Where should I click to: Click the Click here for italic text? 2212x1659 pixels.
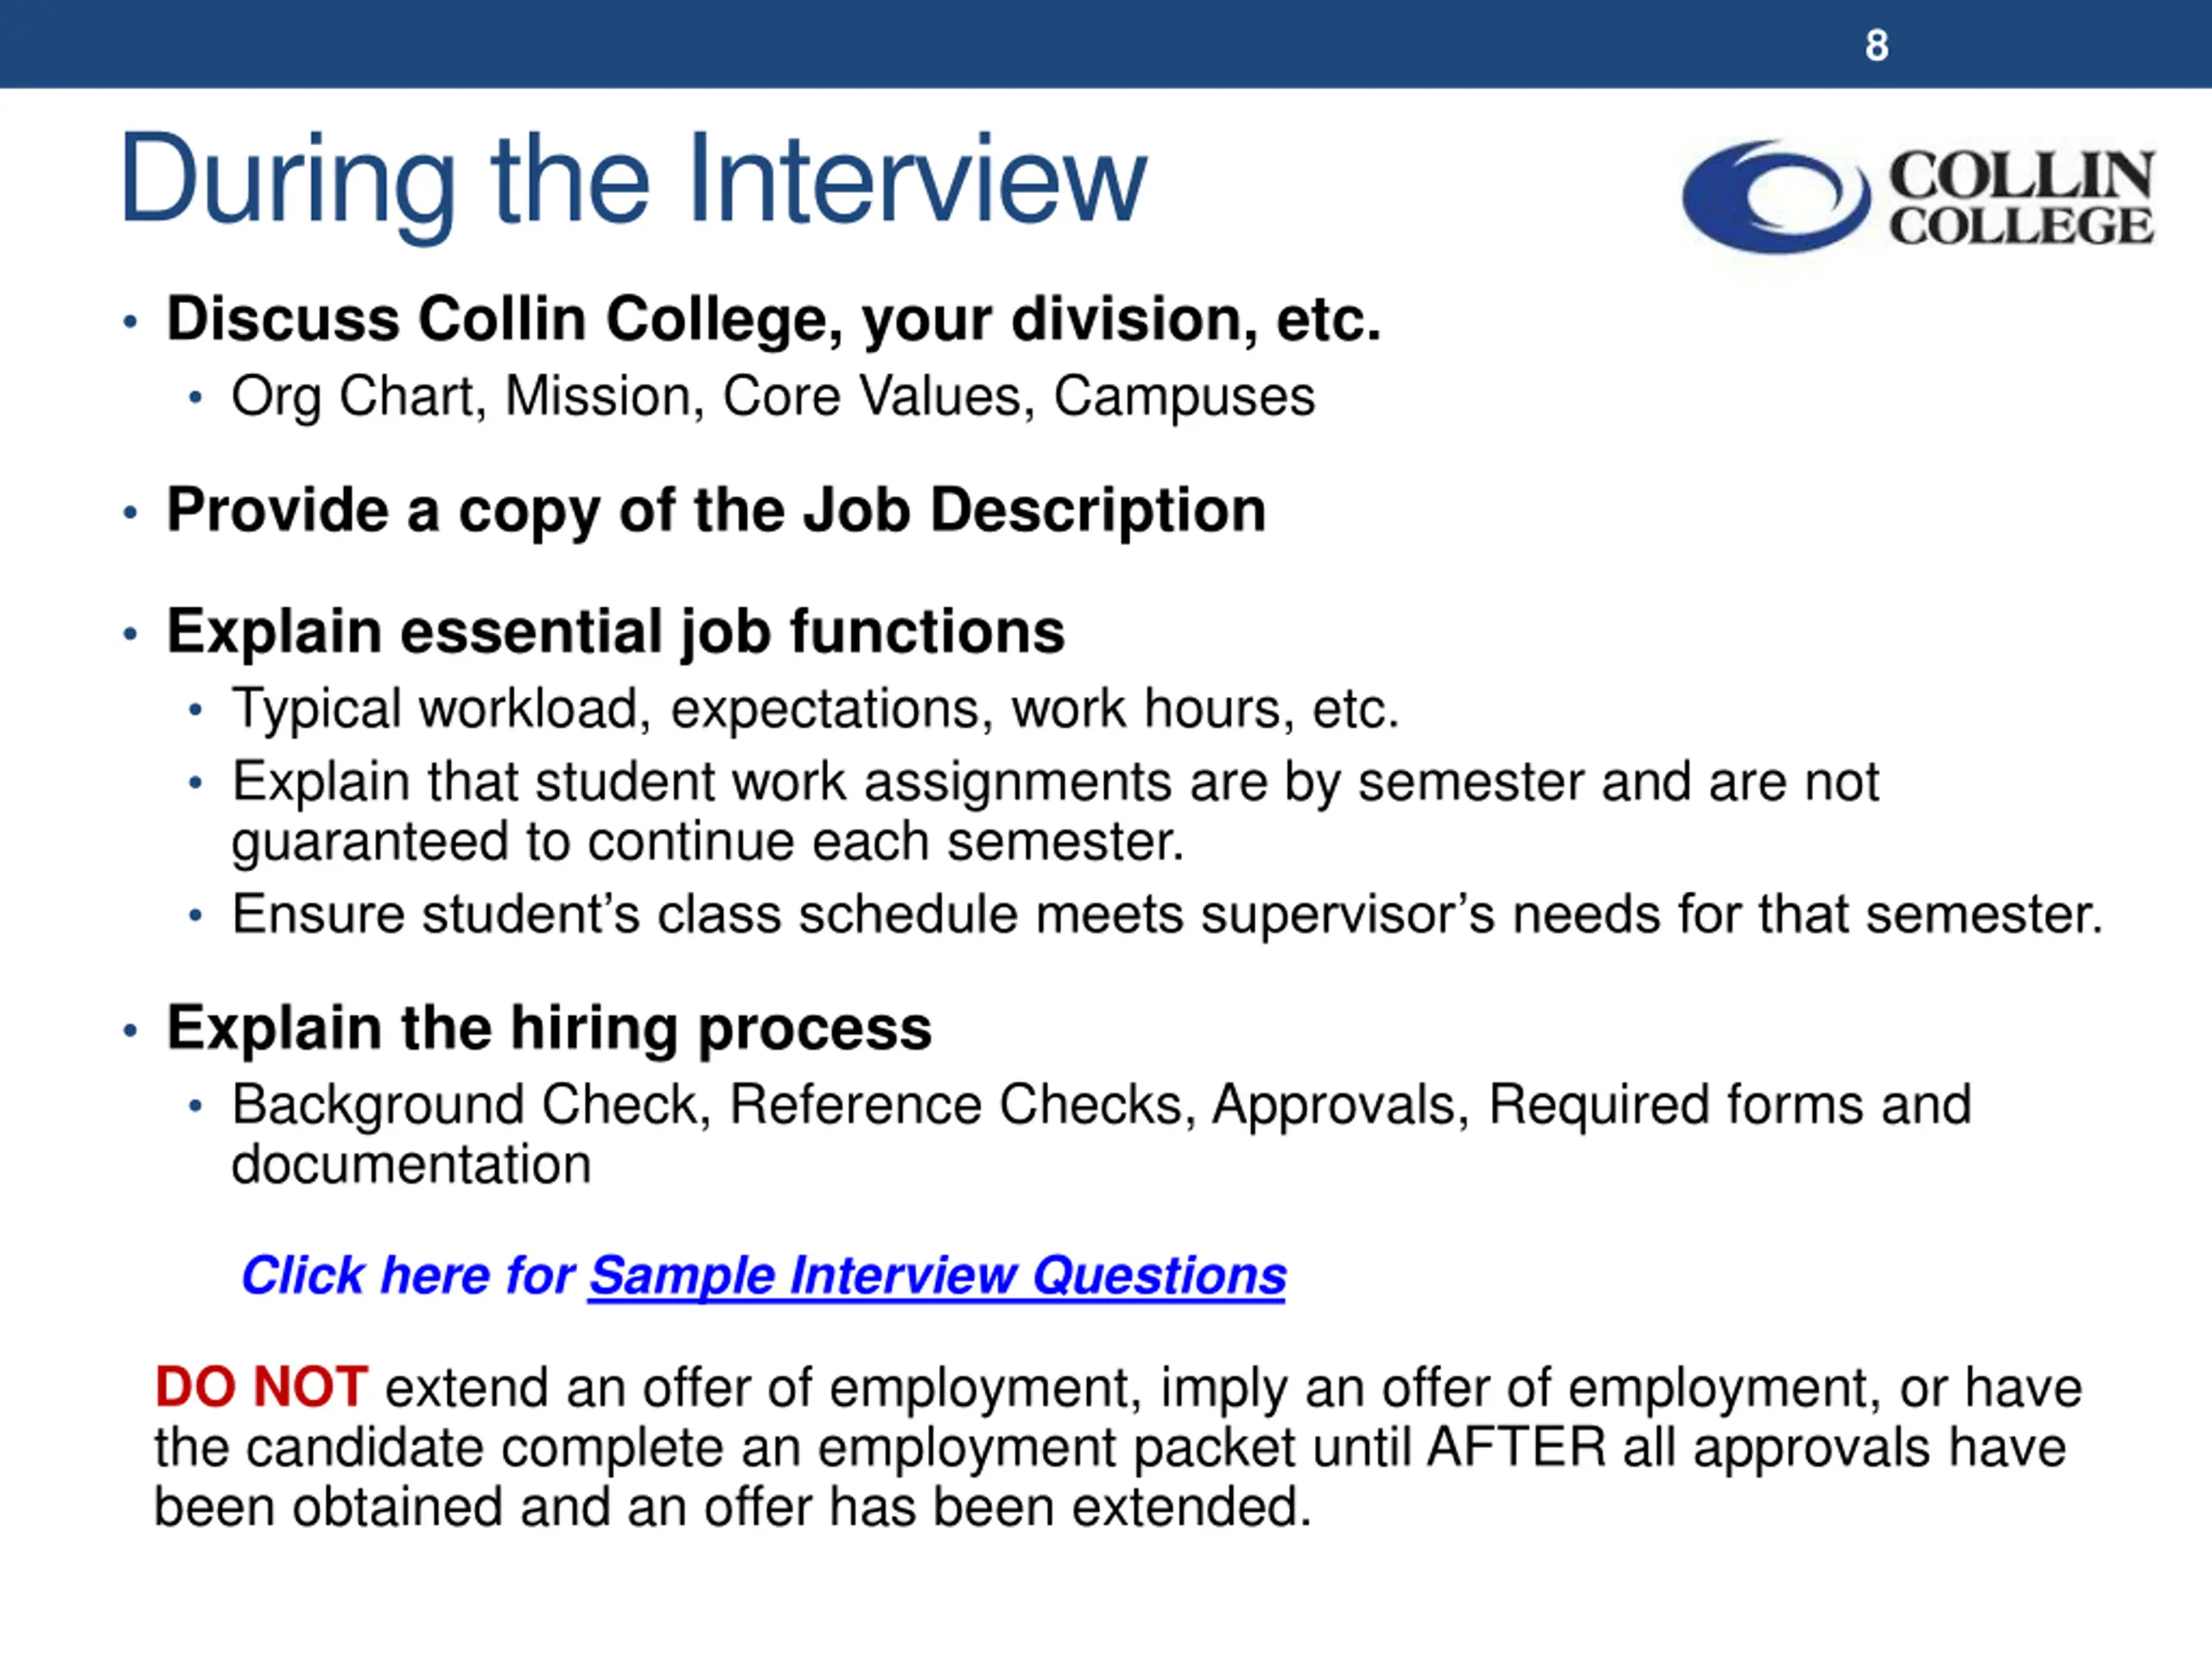pos(408,1276)
